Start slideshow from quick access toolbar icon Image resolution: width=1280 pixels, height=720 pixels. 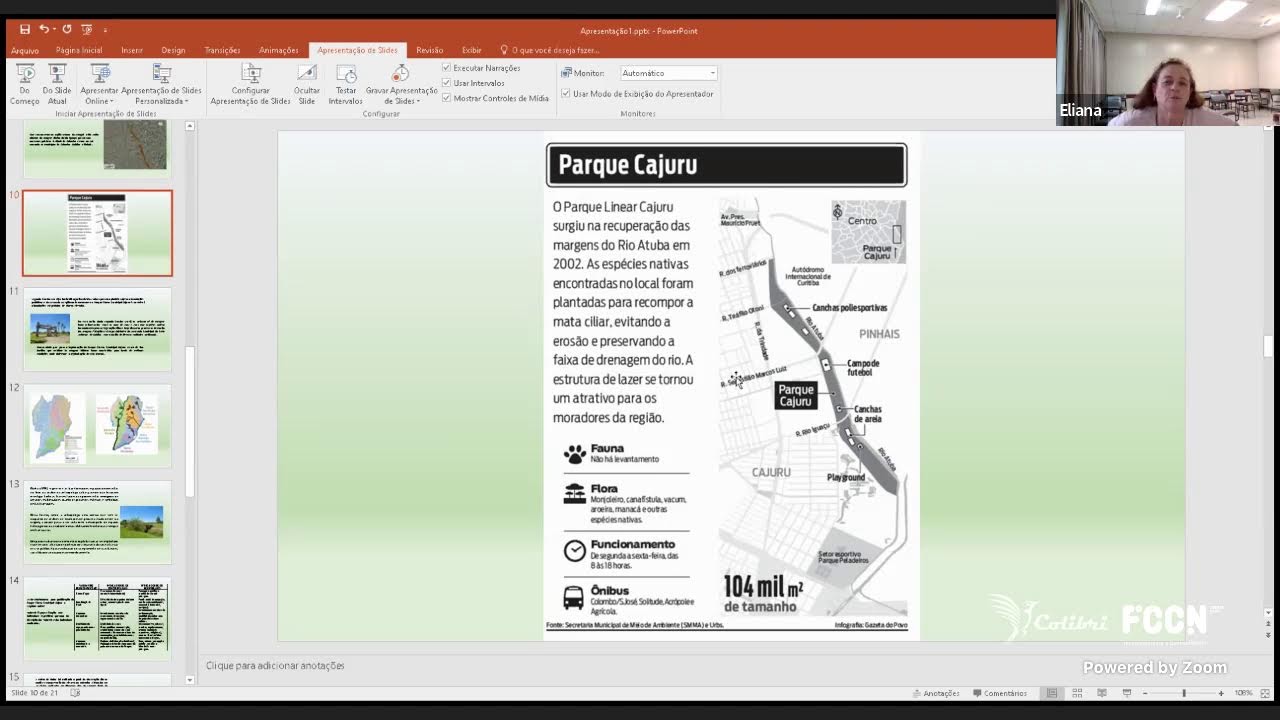pyautogui.click(x=87, y=30)
